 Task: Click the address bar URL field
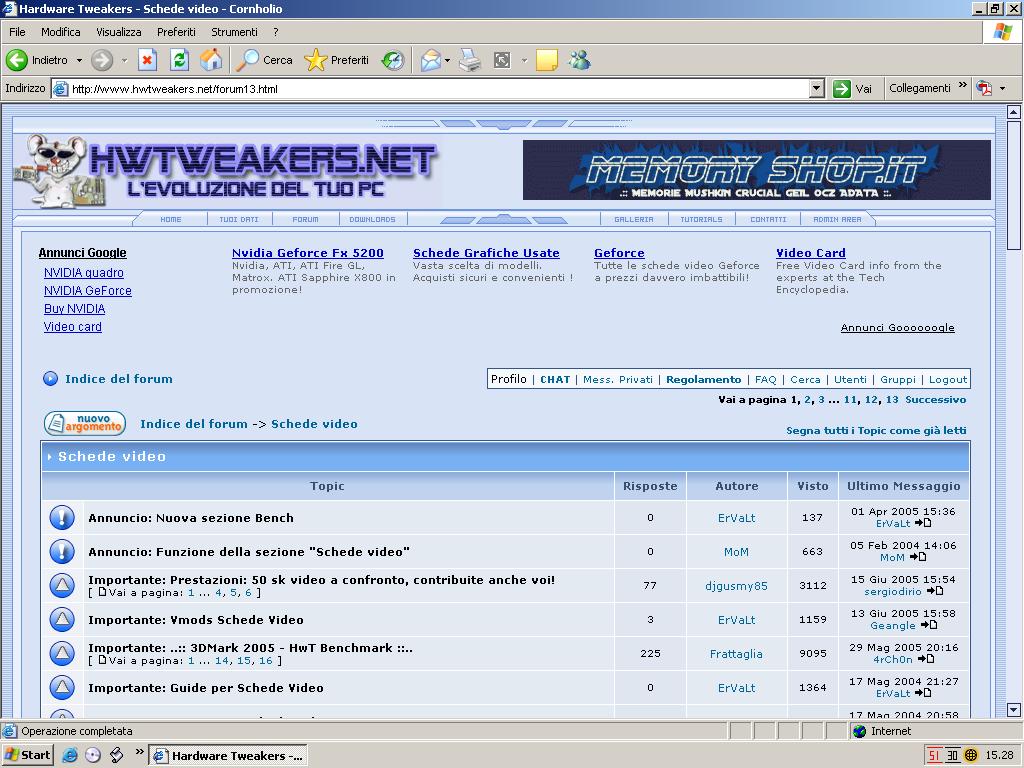438,89
